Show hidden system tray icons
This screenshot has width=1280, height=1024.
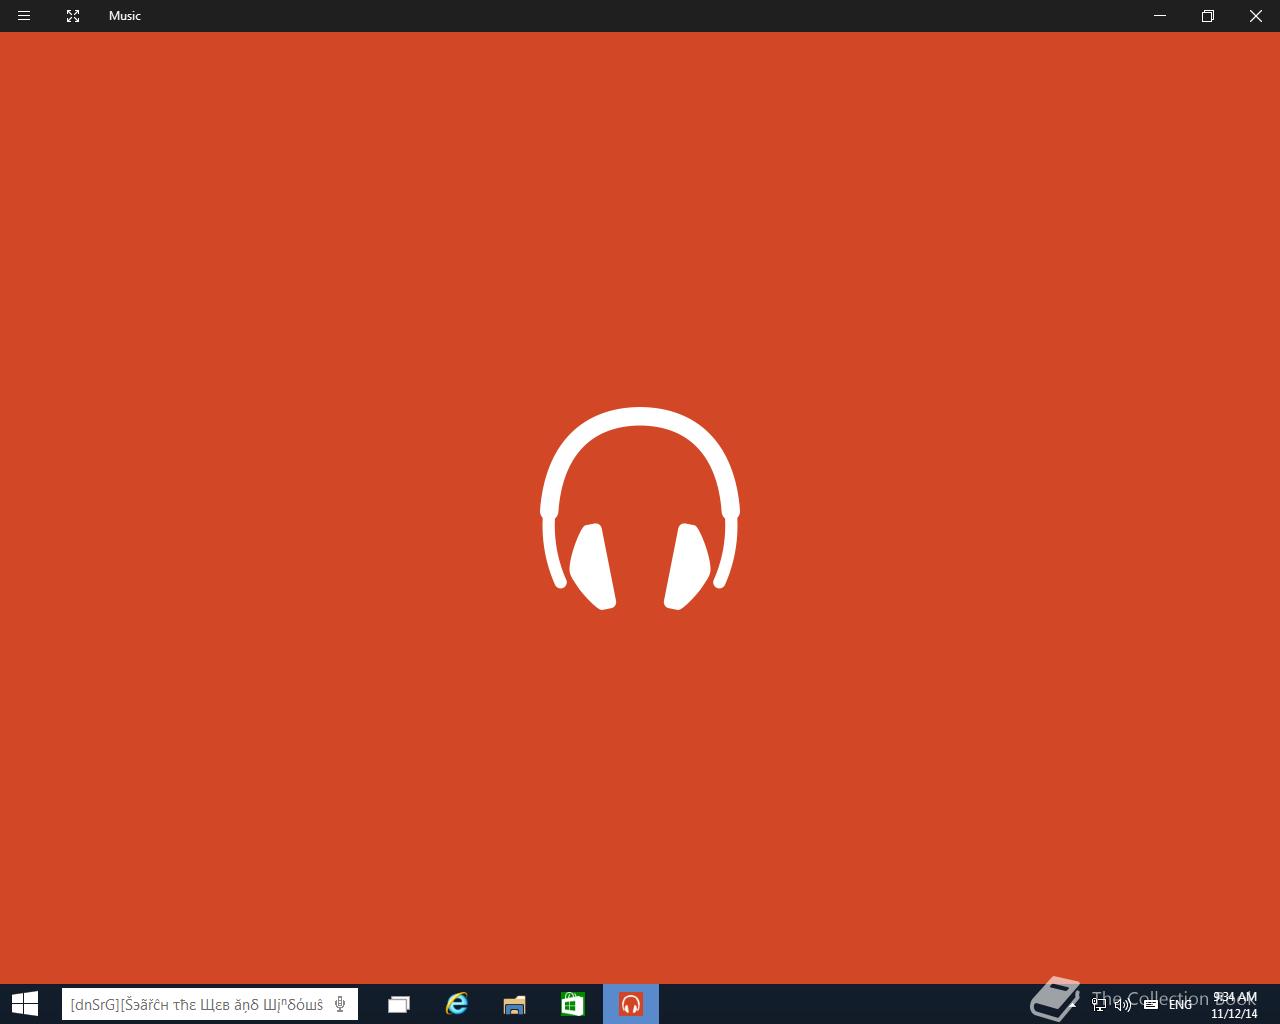click(1074, 1004)
